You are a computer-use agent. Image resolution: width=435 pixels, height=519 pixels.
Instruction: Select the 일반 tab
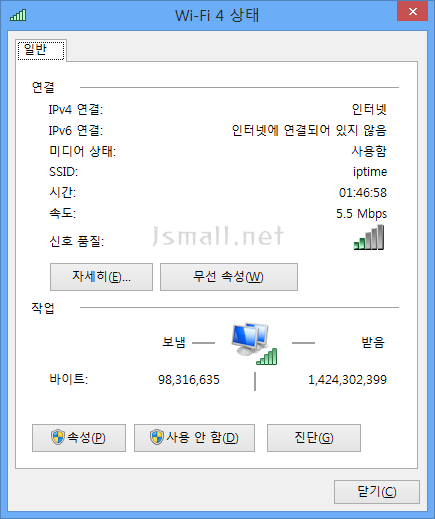click(41, 50)
